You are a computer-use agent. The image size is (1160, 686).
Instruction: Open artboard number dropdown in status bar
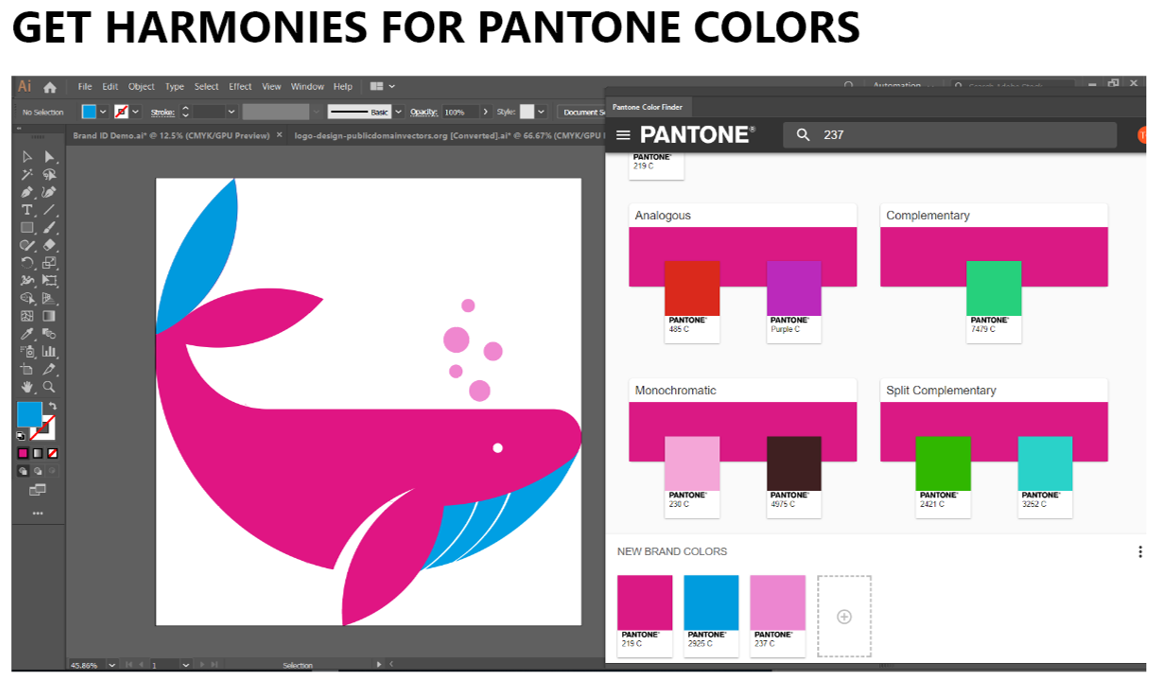tap(186, 665)
